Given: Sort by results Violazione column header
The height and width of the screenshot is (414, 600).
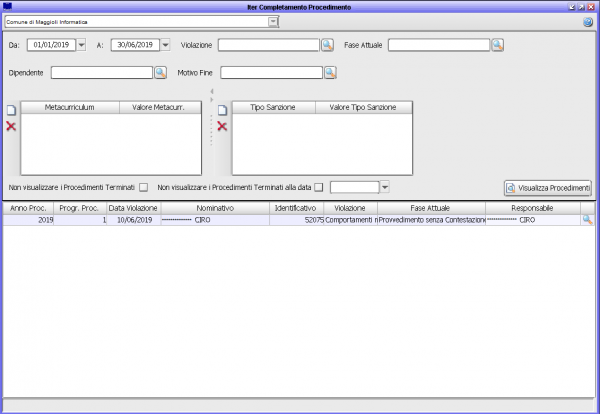Looking at the screenshot, I should click(351, 209).
